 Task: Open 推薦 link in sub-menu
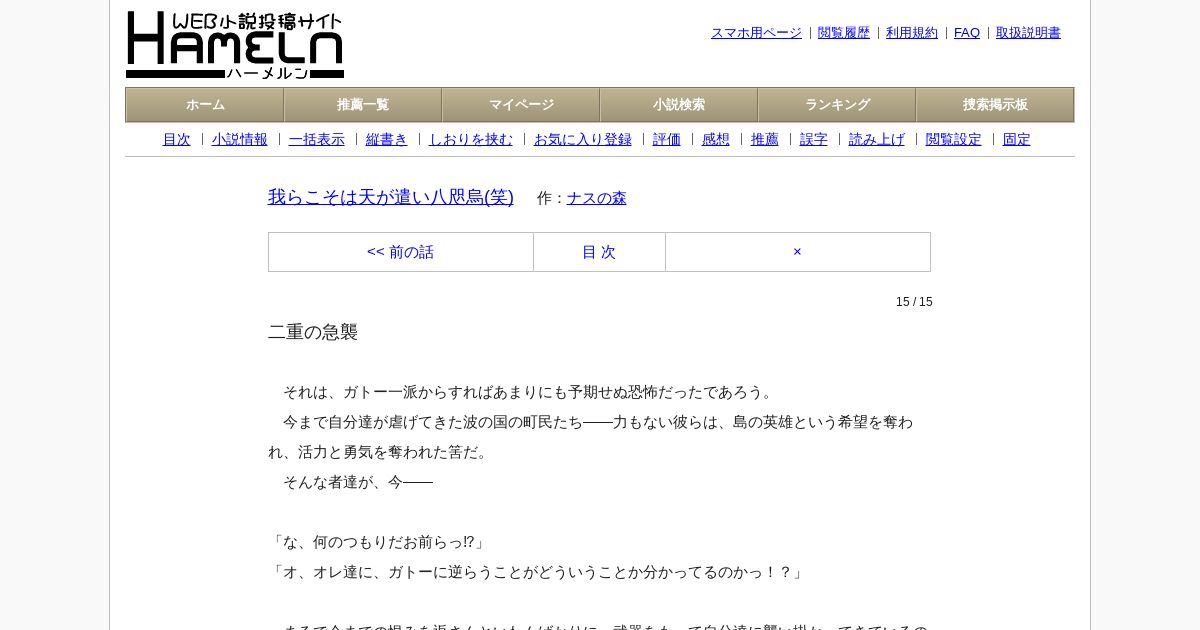point(765,140)
